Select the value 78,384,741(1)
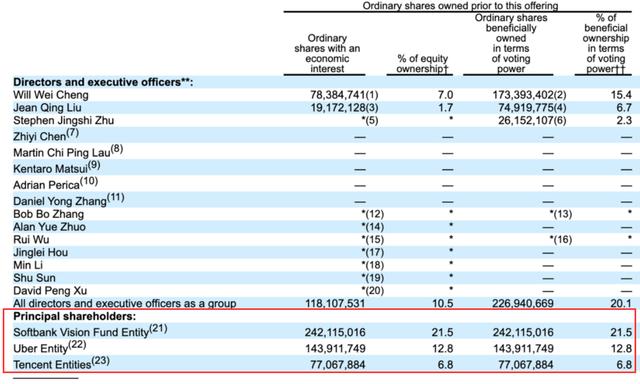 pos(344,95)
